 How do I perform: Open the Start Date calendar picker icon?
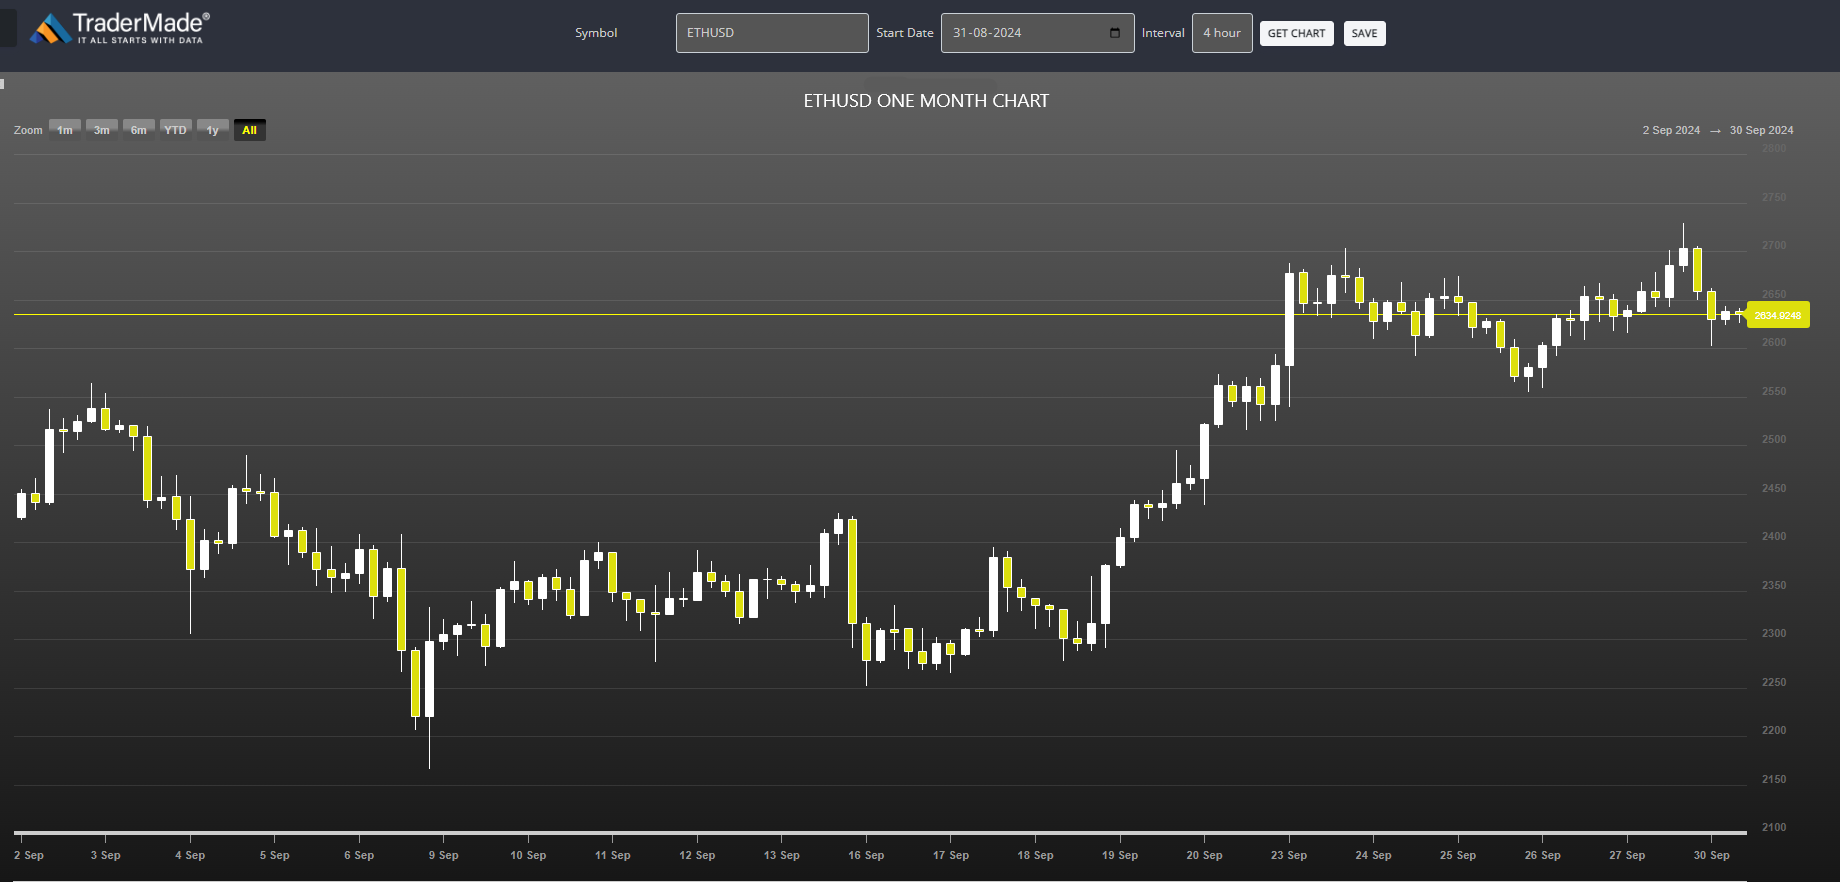[x=1115, y=33]
